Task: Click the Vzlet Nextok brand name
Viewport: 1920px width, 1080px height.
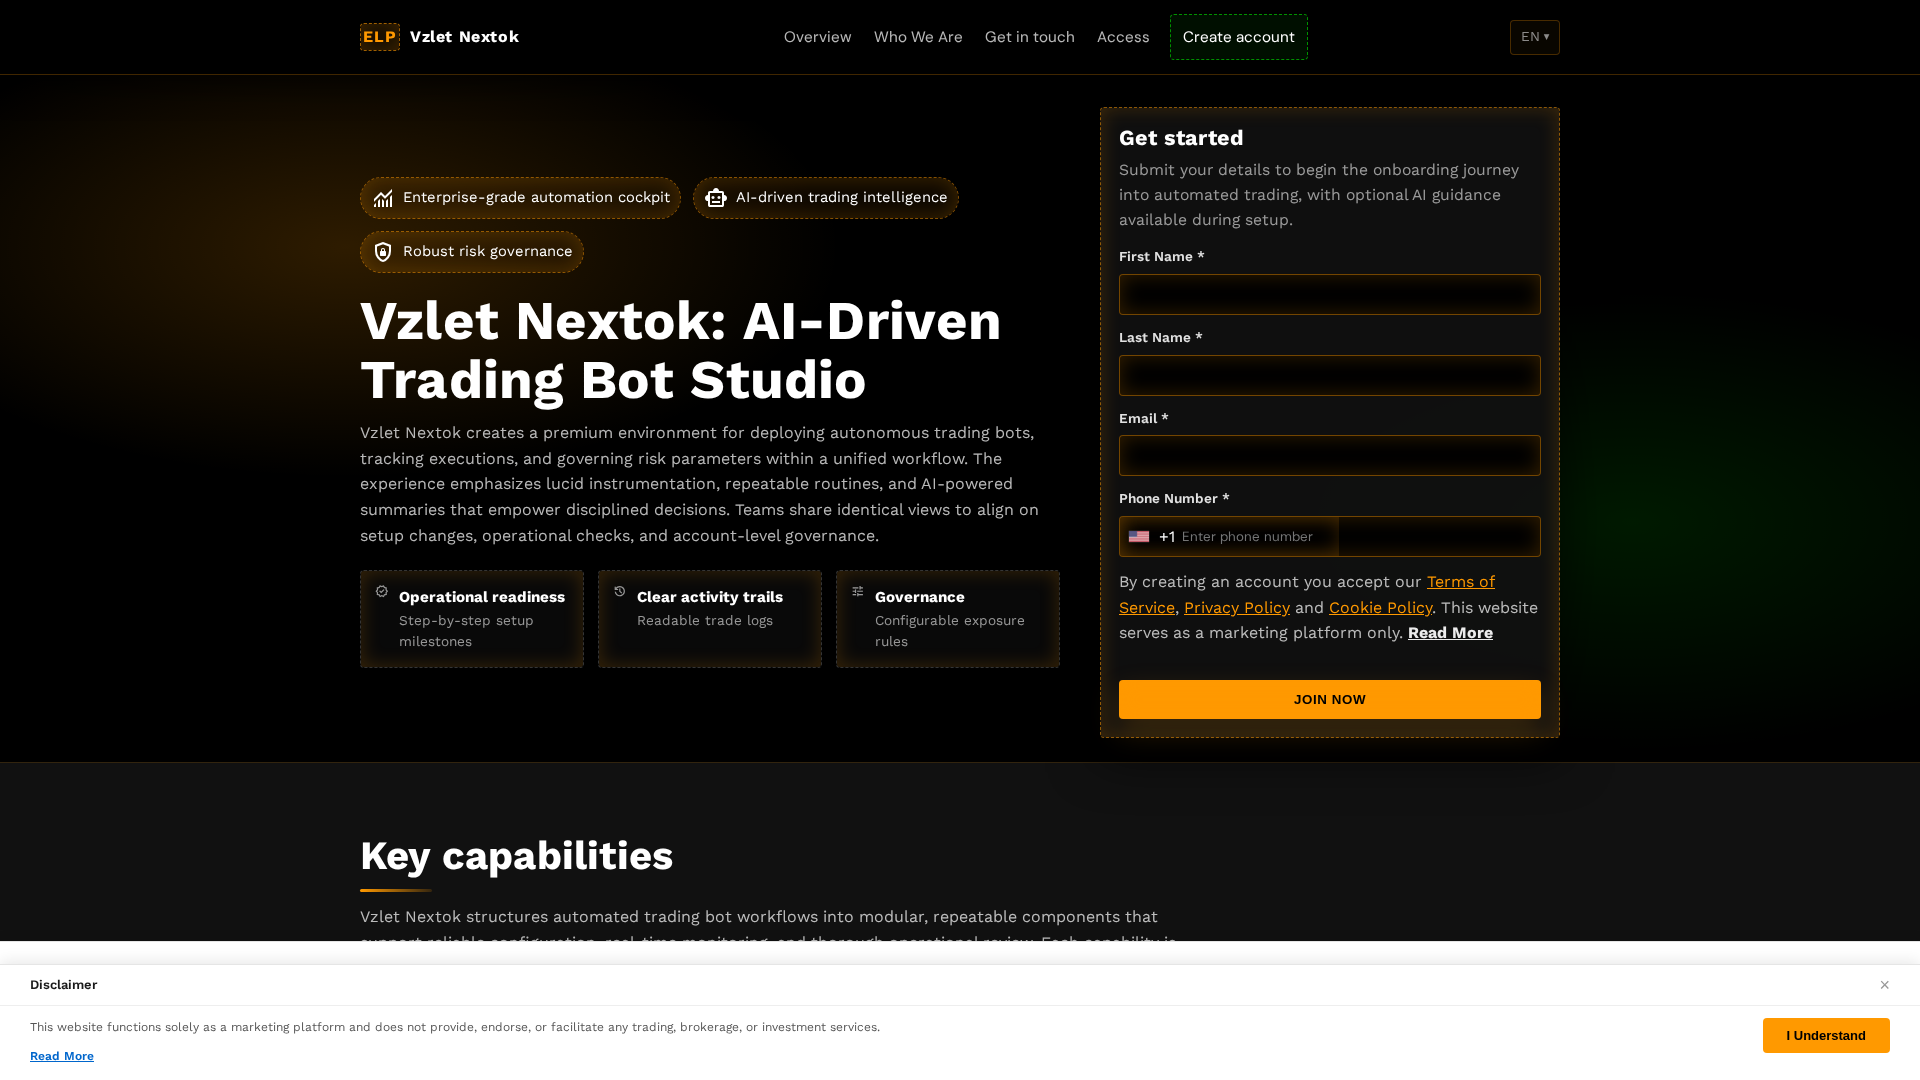Action: [x=464, y=37]
